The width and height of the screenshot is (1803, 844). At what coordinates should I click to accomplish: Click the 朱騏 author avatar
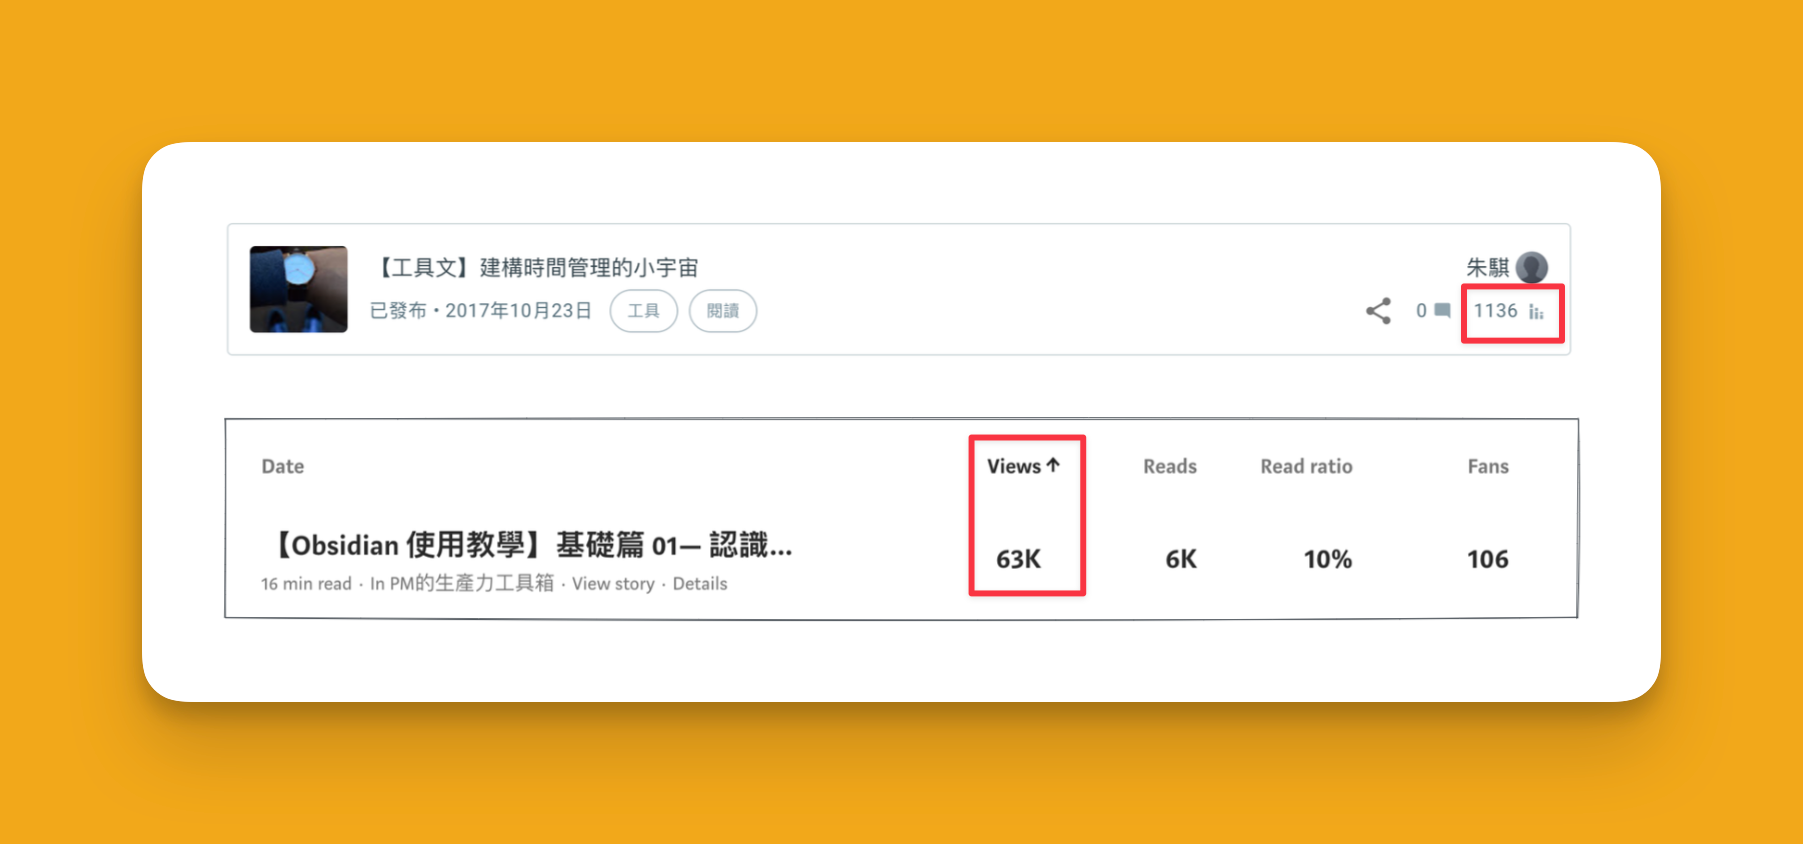(x=1531, y=267)
